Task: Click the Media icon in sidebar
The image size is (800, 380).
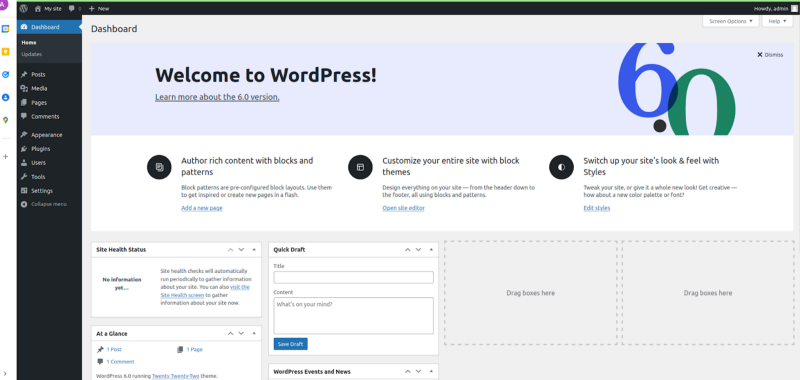Action: click(24, 88)
